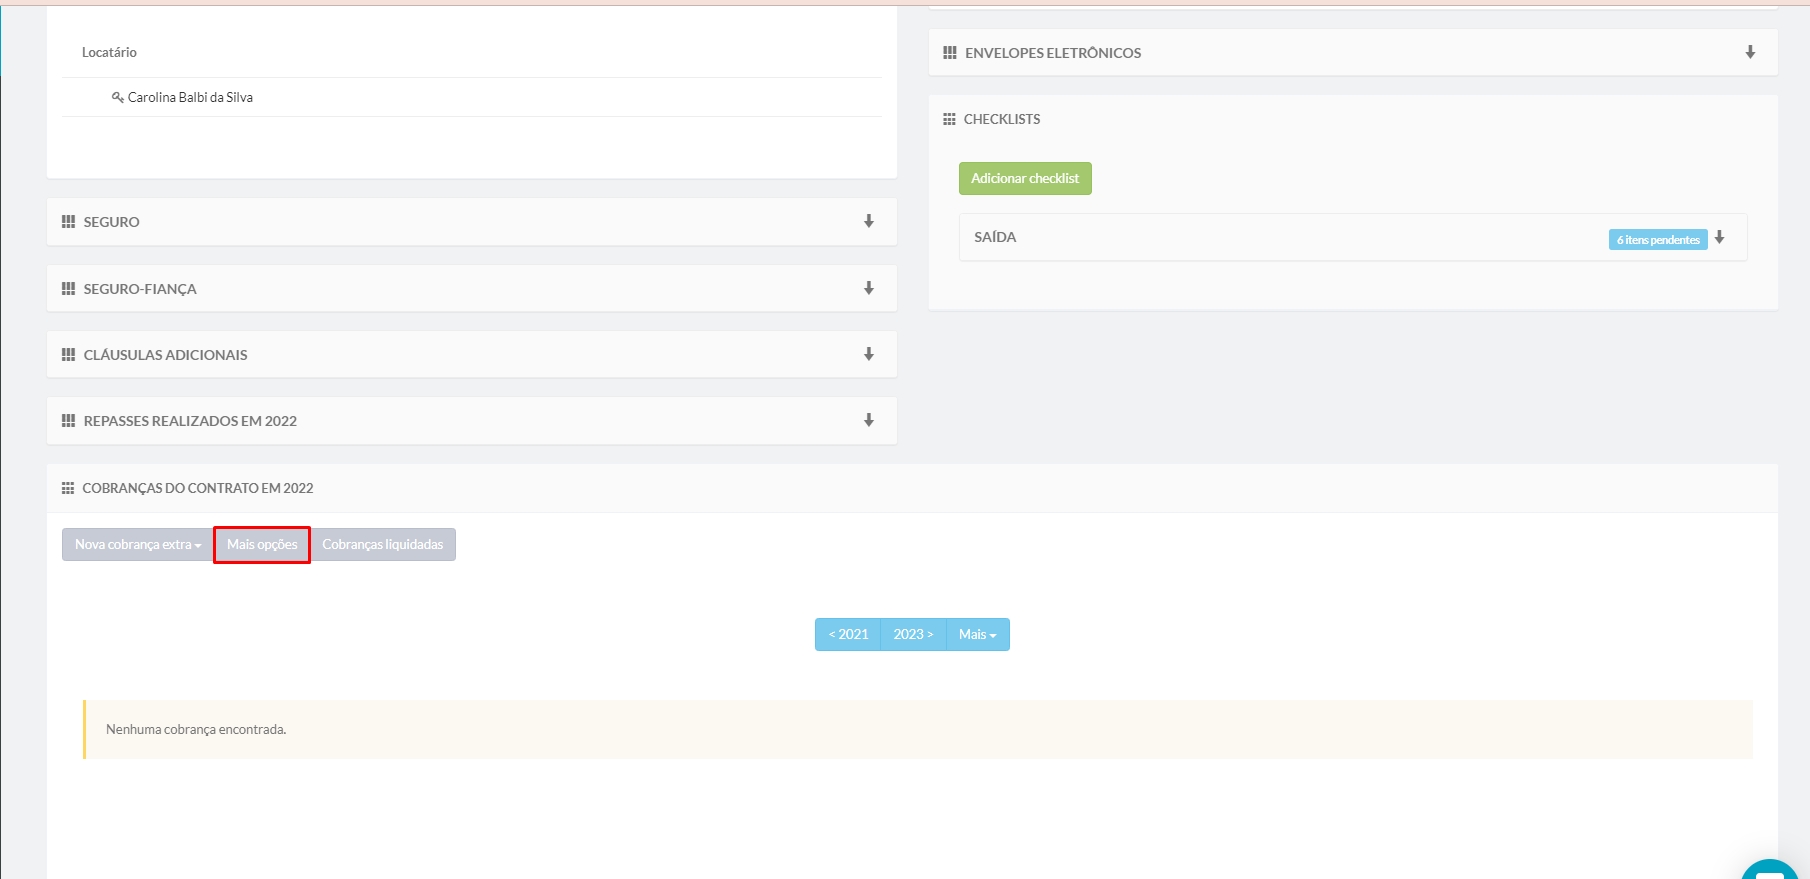
Task: Expand ENVELOPES ELETRÔNICOS panel arrow
Action: click(1750, 52)
